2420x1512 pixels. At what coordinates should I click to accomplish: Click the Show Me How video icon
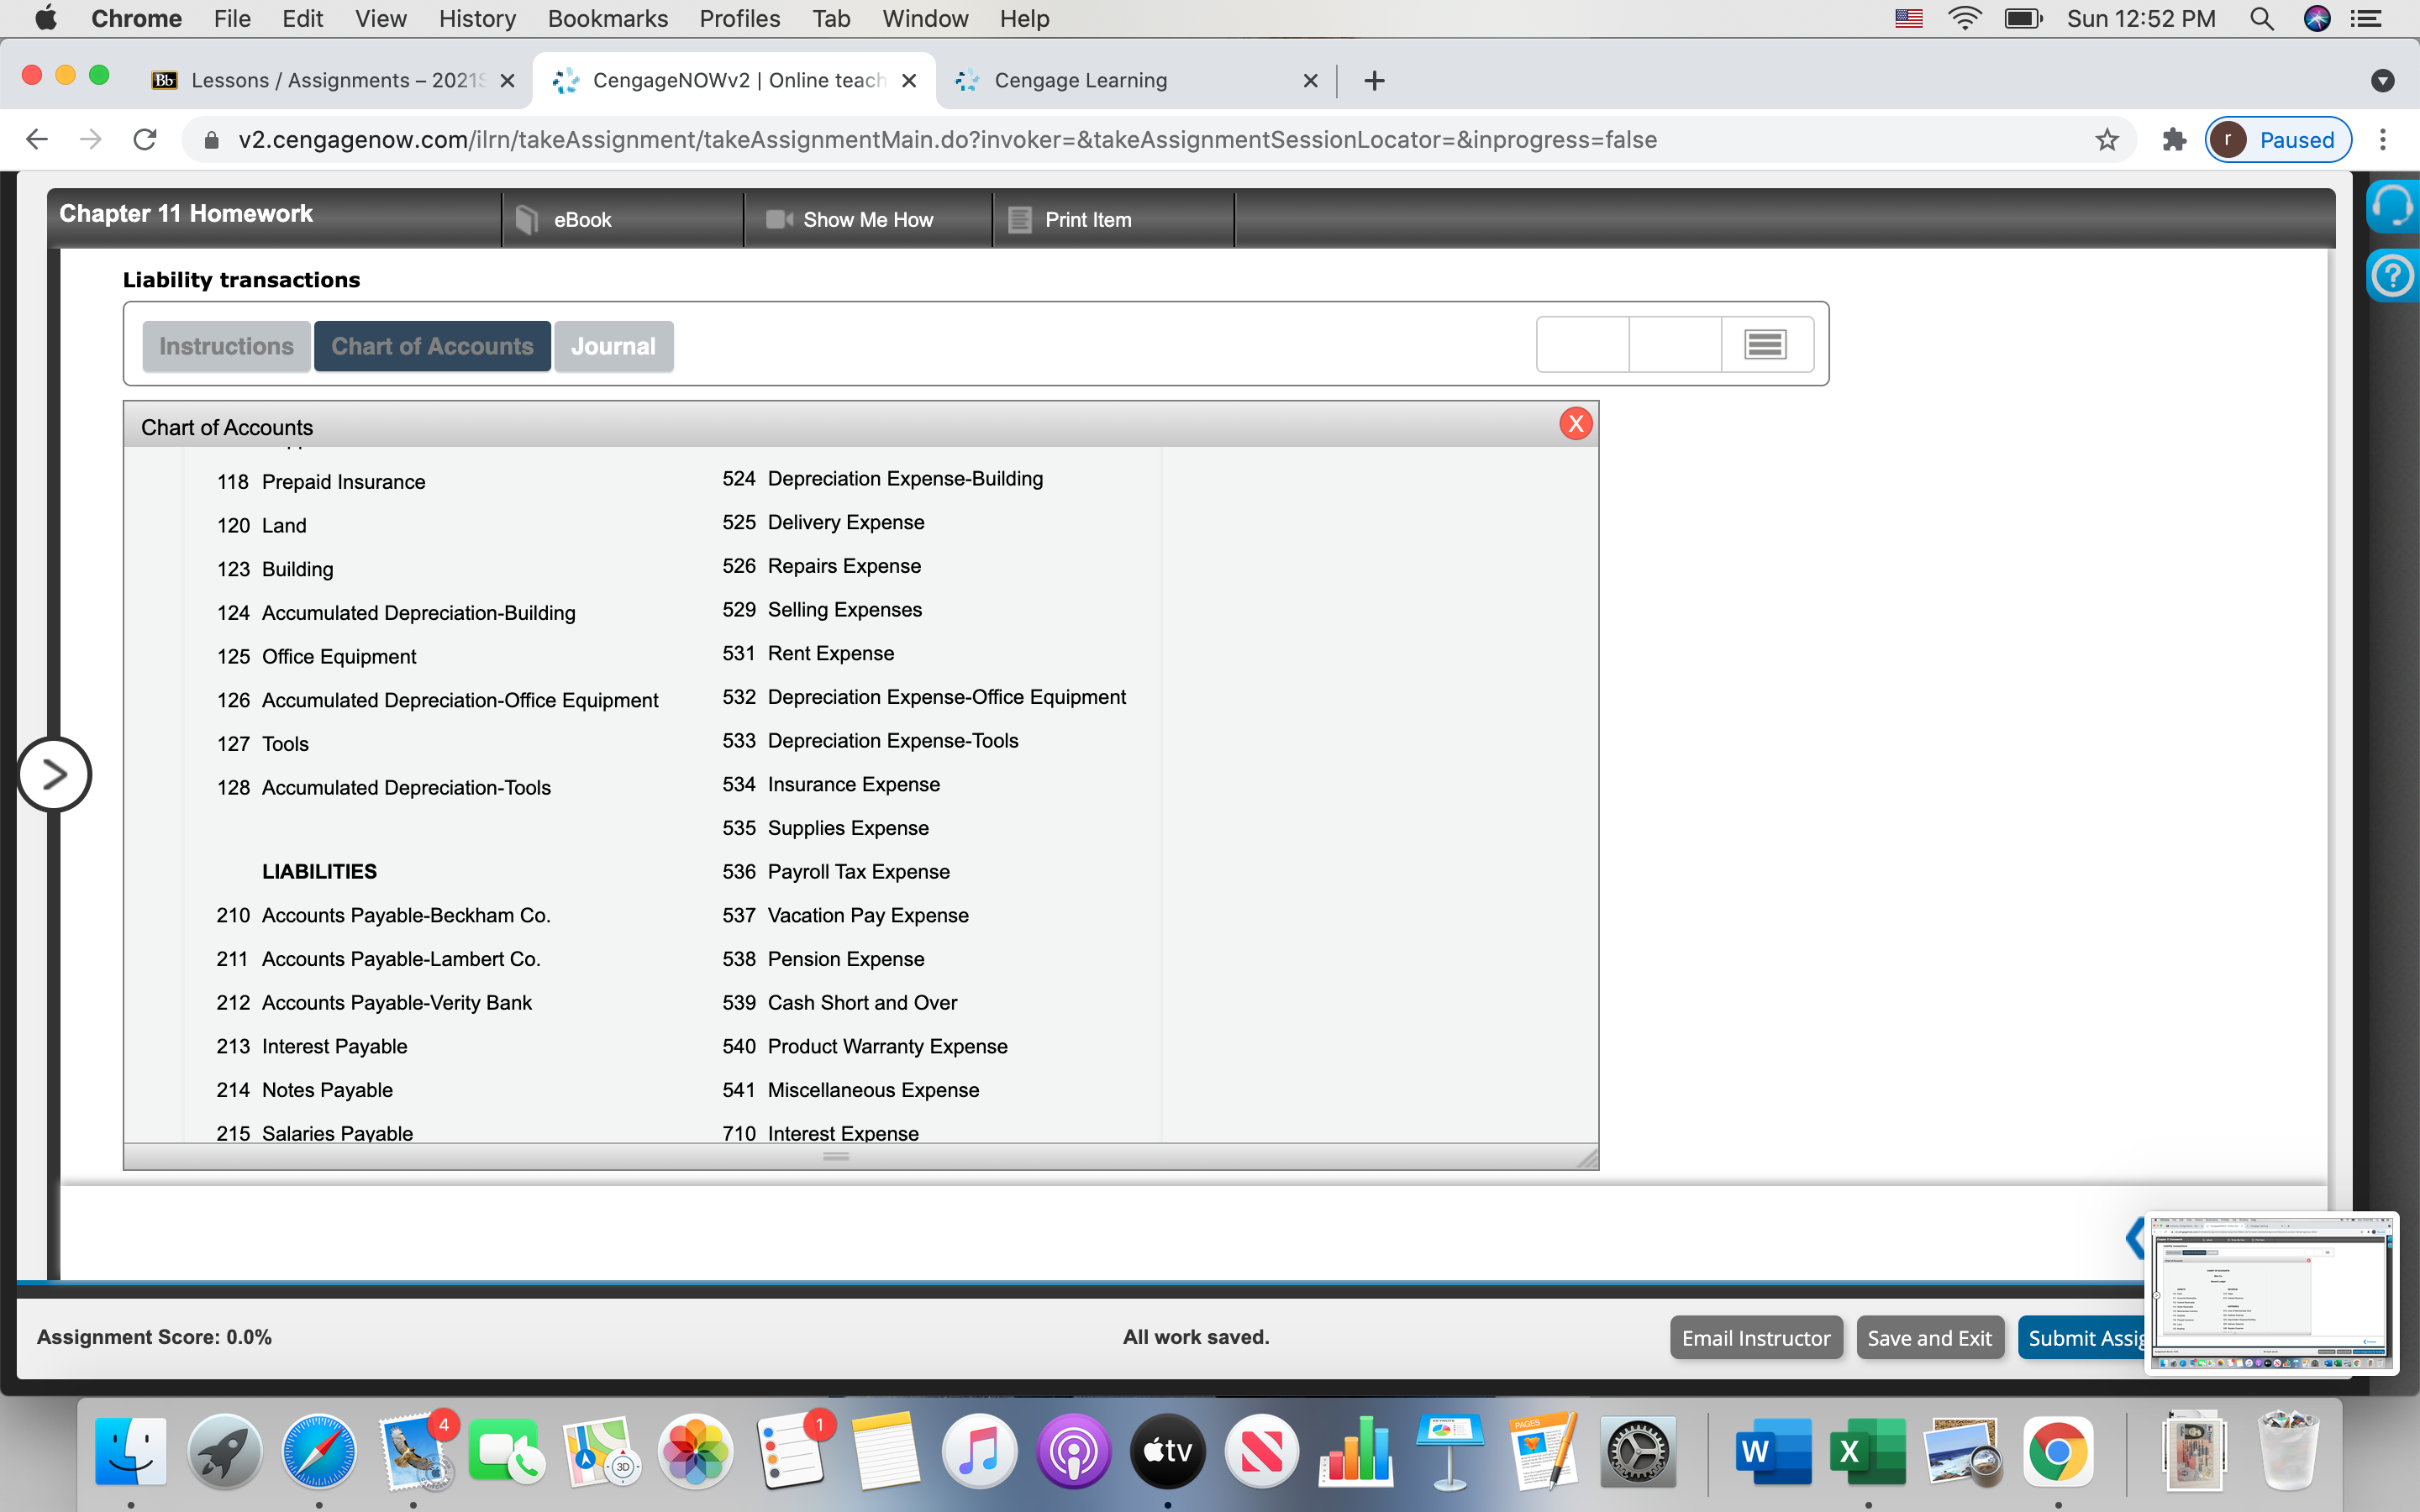click(x=780, y=219)
